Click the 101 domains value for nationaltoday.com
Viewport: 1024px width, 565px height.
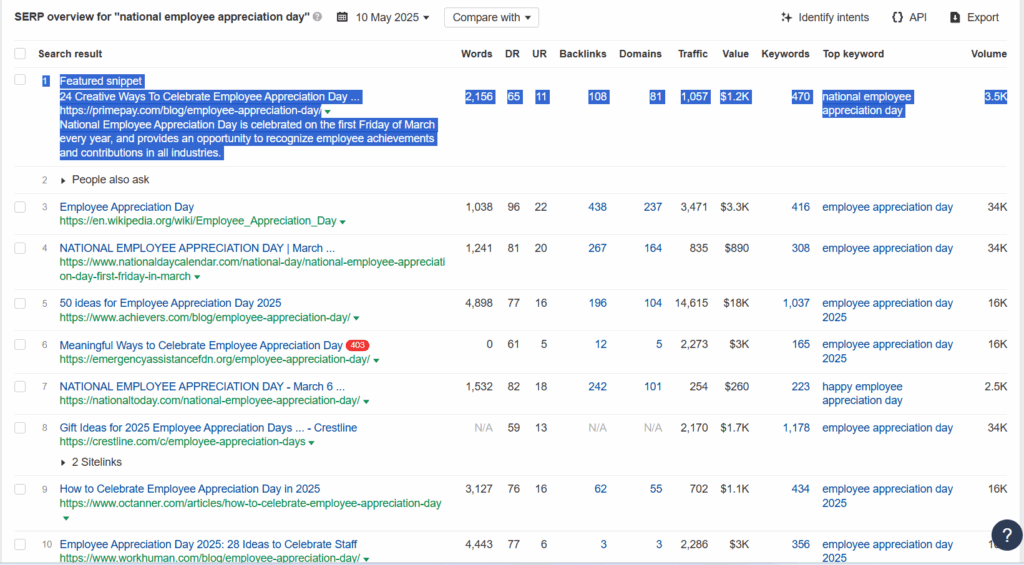coord(653,387)
